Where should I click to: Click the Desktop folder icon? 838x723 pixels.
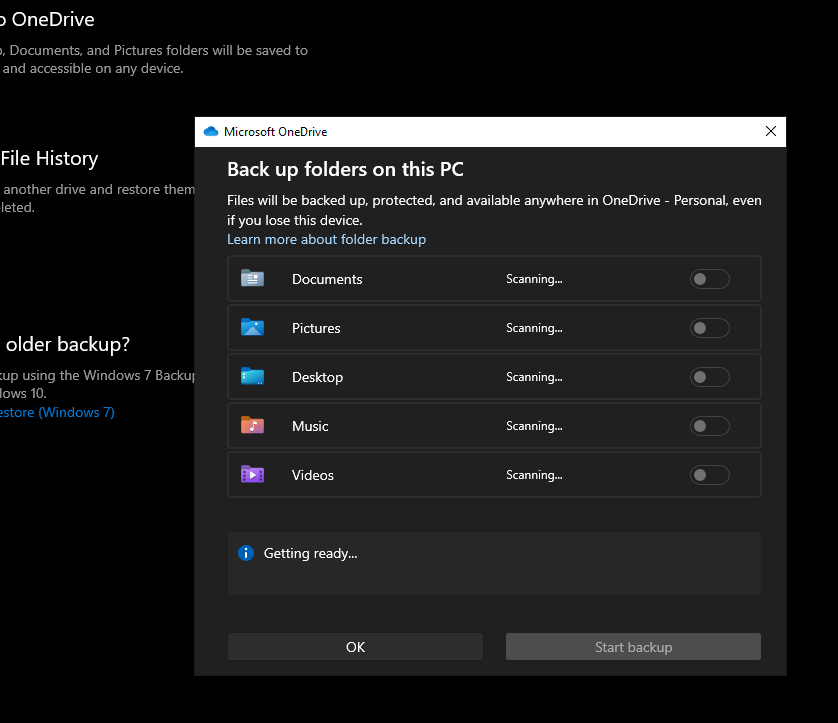pos(252,377)
